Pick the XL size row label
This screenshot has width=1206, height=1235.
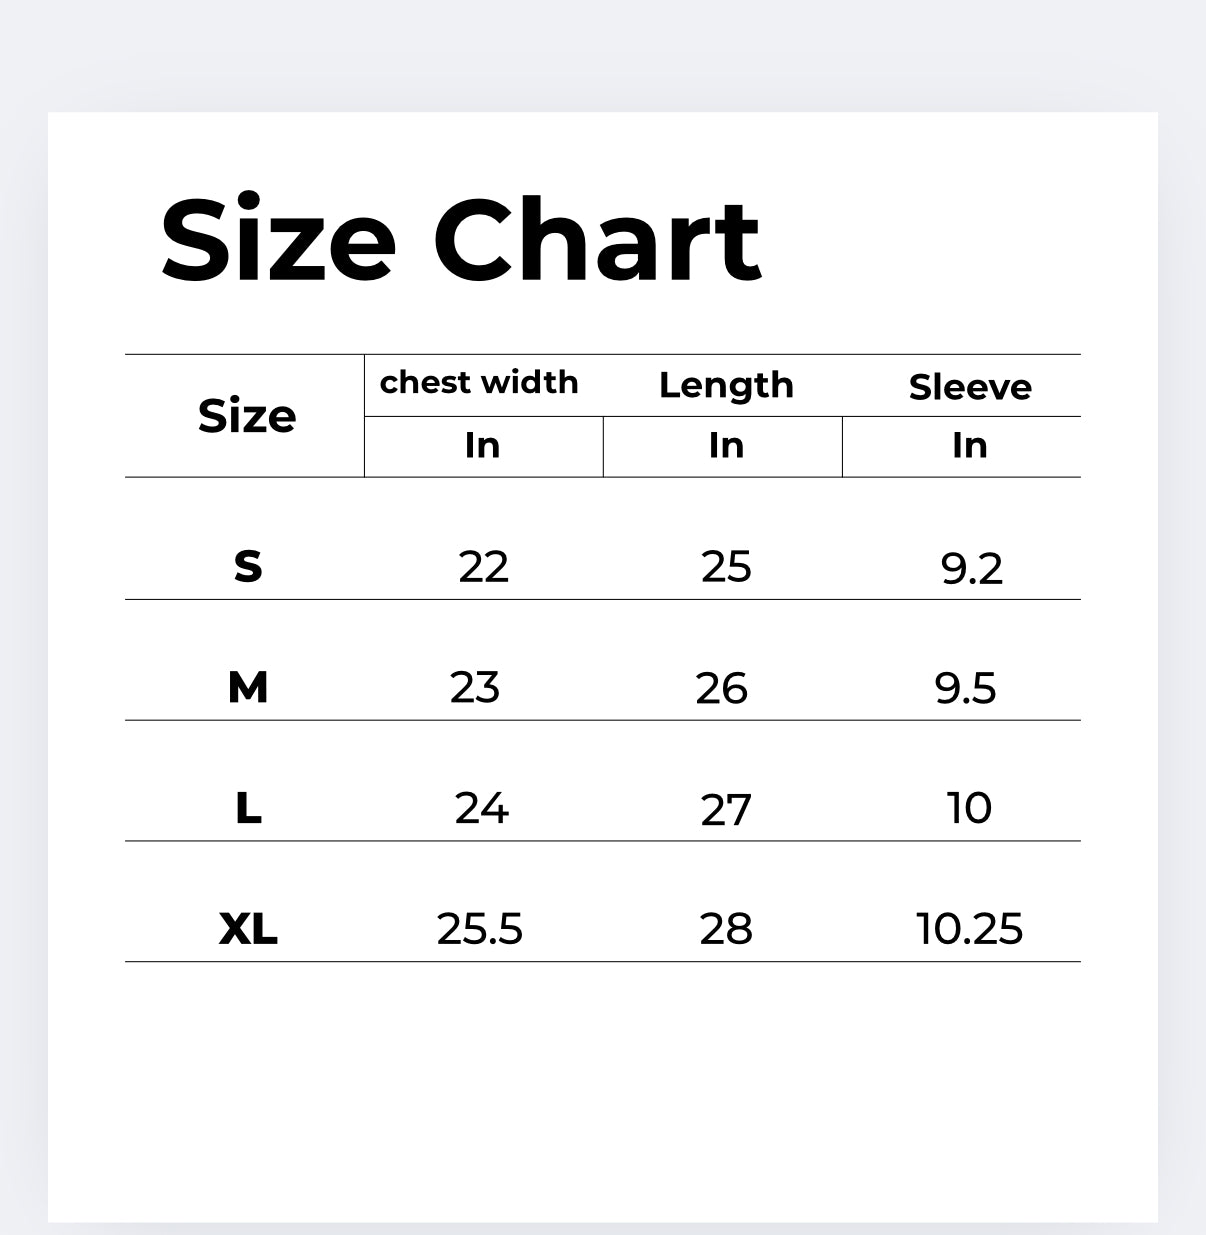point(248,930)
